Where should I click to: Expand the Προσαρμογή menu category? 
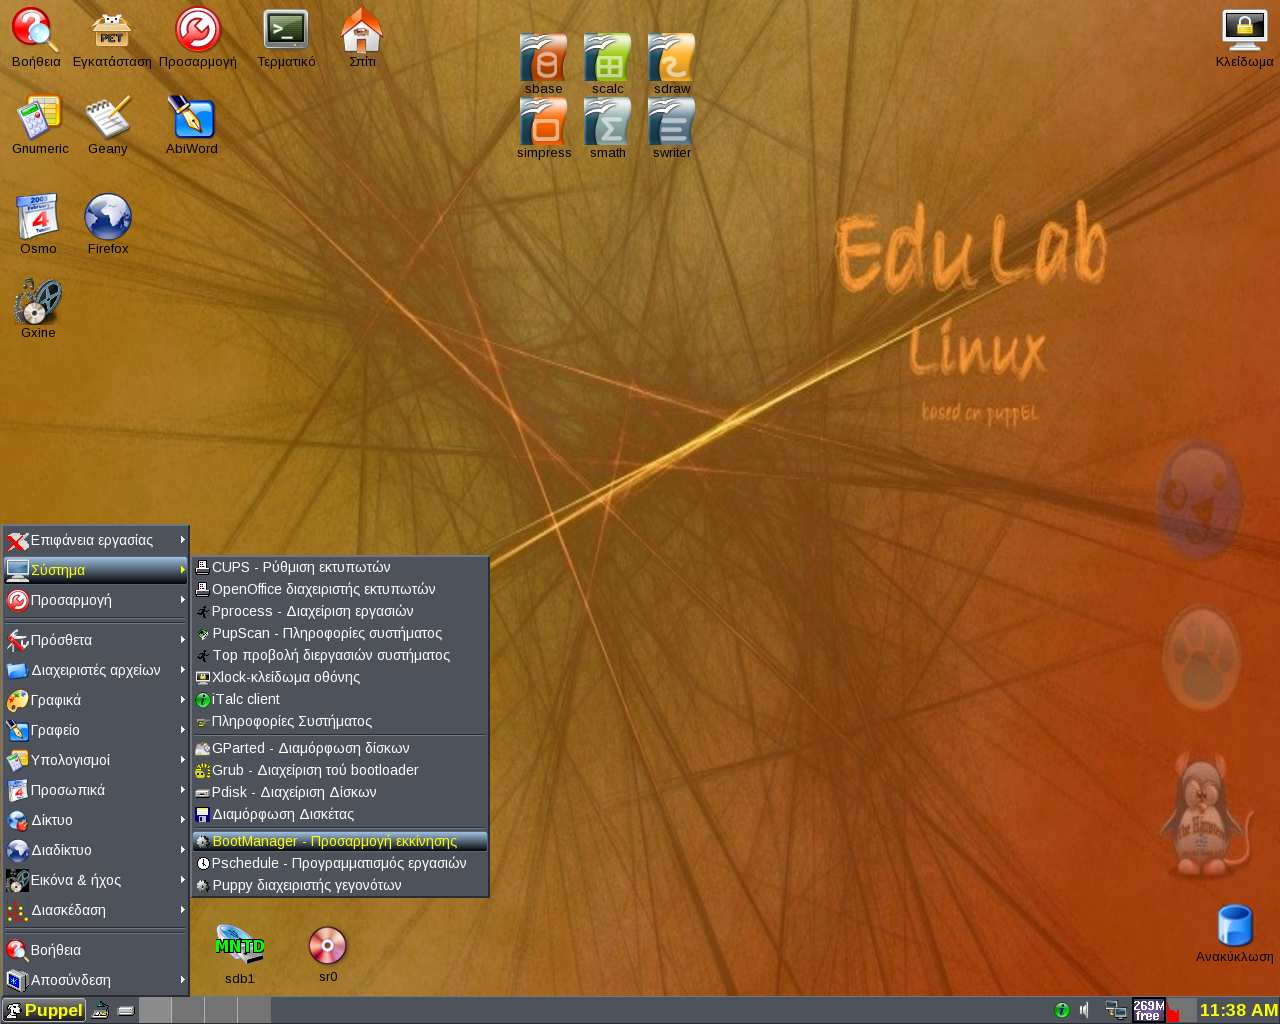coord(96,600)
